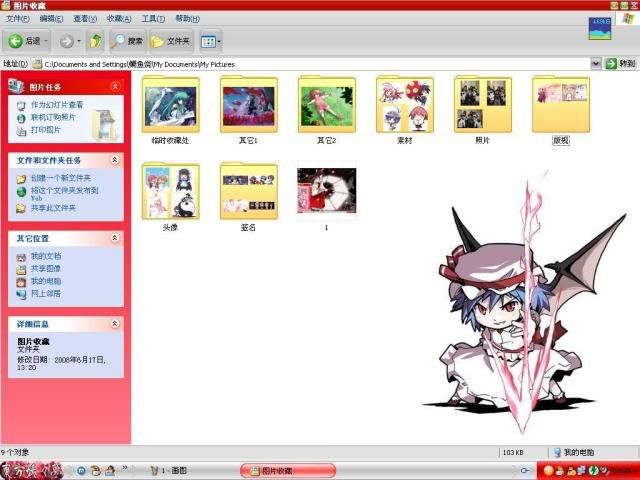Go up one folder level icon

coord(95,41)
